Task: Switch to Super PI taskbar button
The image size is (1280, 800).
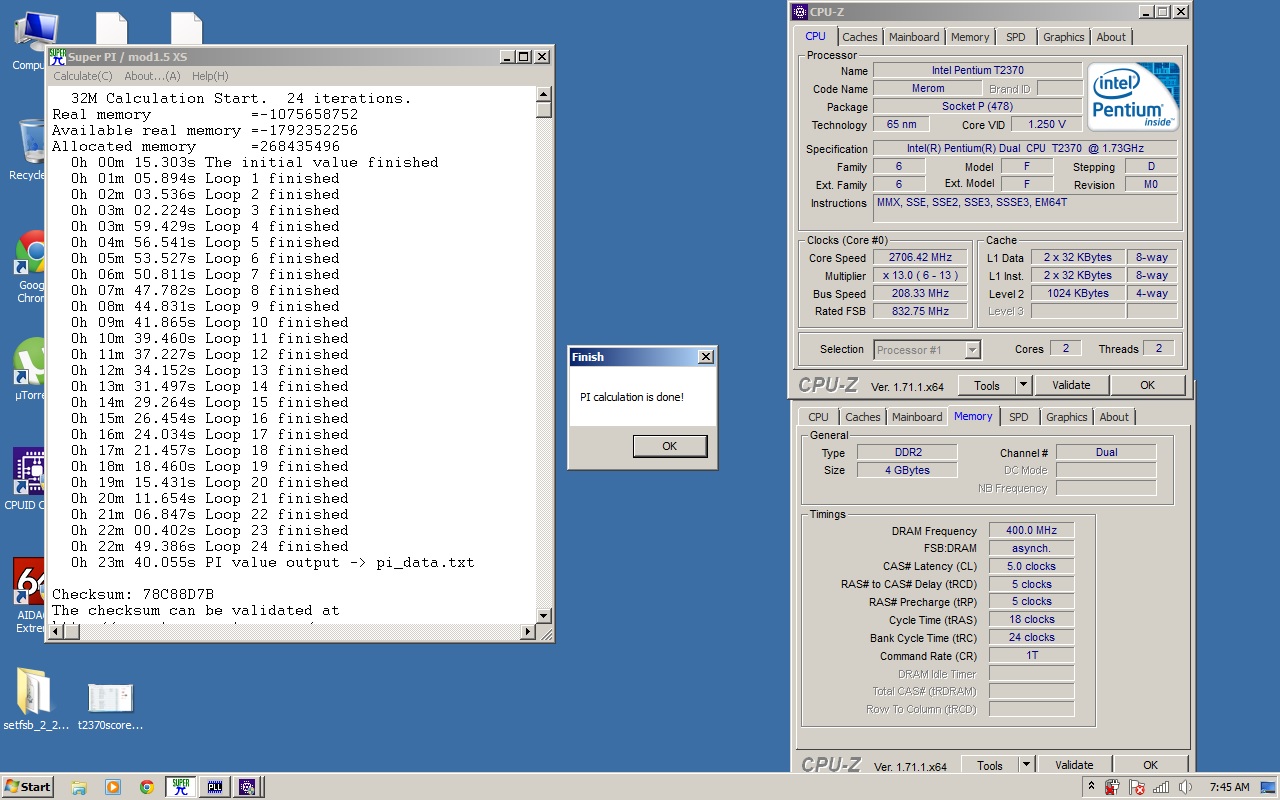Action: click(x=180, y=787)
